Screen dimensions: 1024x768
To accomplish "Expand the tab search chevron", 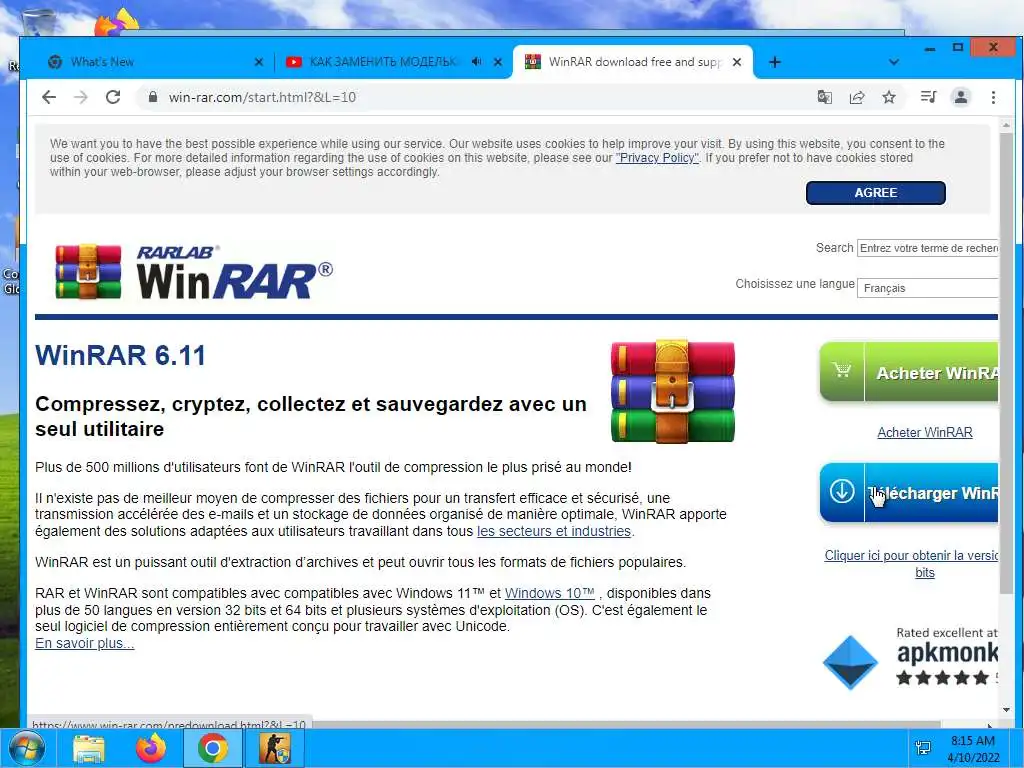I will tap(894, 62).
